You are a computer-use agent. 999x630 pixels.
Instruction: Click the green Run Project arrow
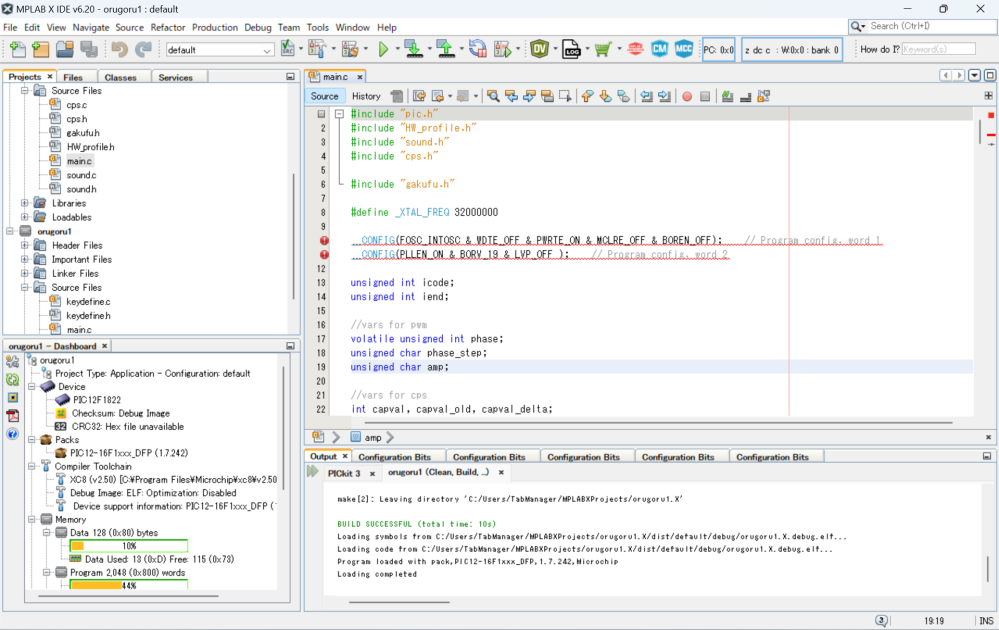coord(383,49)
